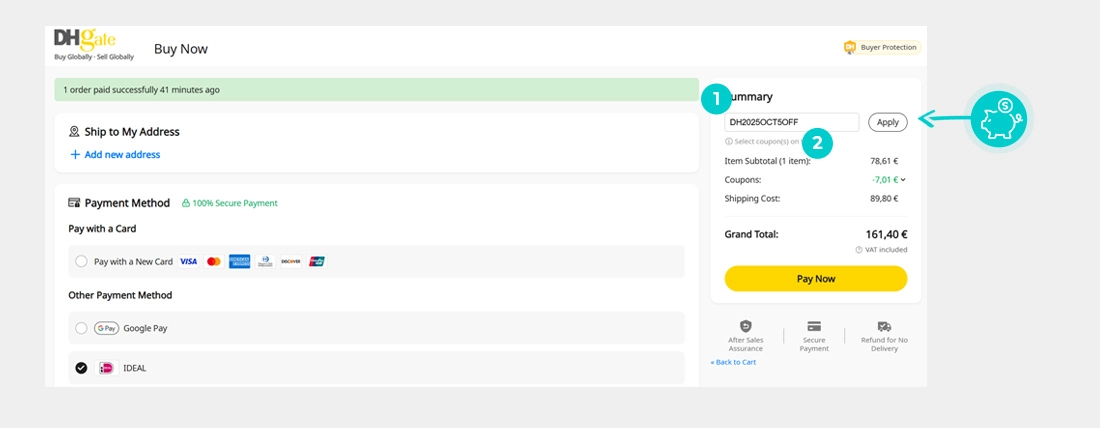The image size is (1100, 428).
Task: Click the American Express card logo
Action: (239, 262)
